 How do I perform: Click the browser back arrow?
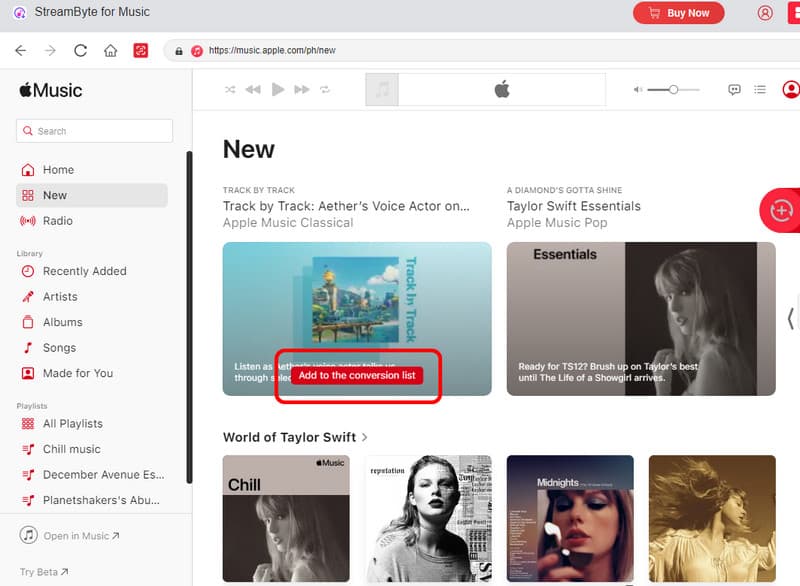coord(20,50)
